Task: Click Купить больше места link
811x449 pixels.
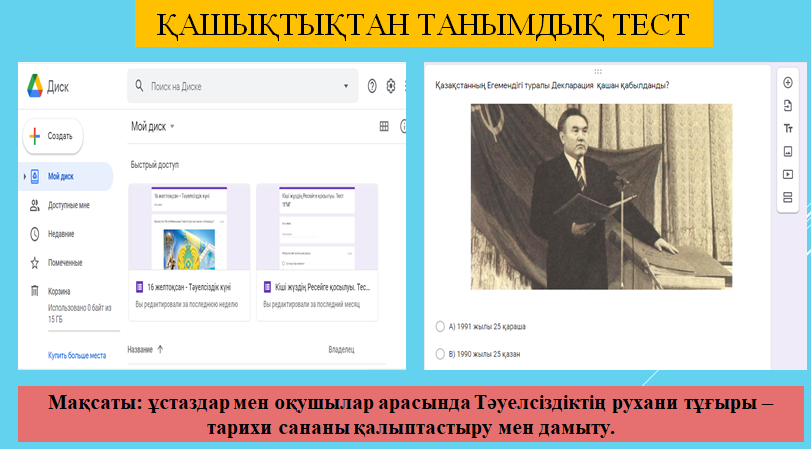Action: pyautogui.click(x=77, y=355)
